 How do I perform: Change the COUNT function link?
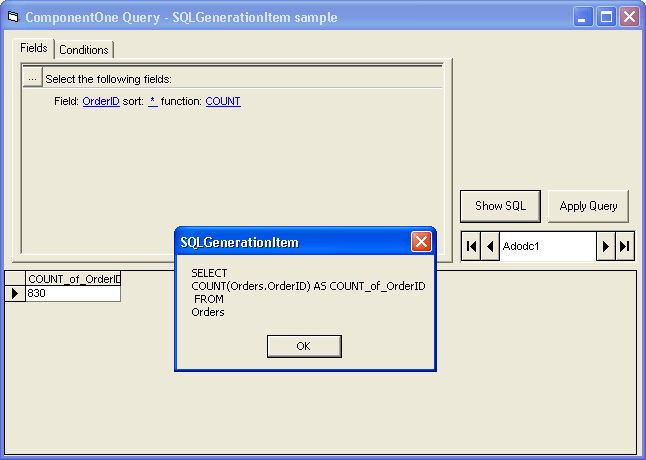point(223,101)
